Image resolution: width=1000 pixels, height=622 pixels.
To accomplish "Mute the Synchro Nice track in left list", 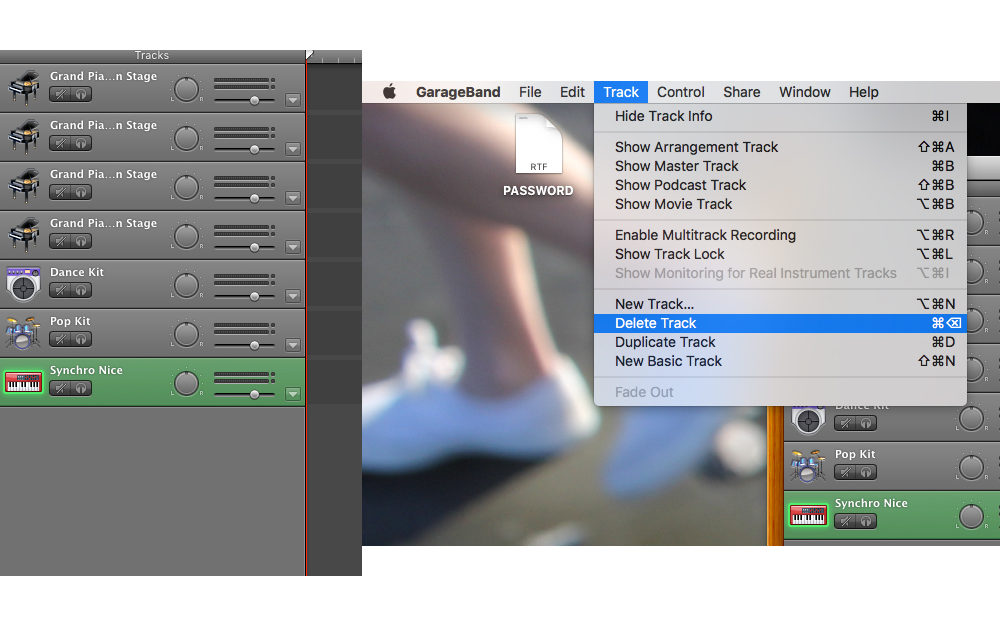I will (x=60, y=389).
